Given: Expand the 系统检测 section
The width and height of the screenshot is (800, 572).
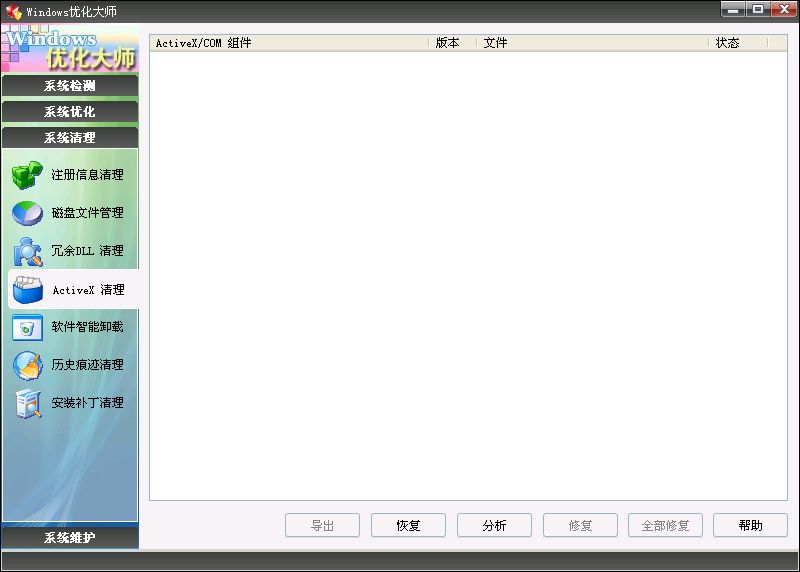Looking at the screenshot, I should pyautogui.click(x=70, y=86).
